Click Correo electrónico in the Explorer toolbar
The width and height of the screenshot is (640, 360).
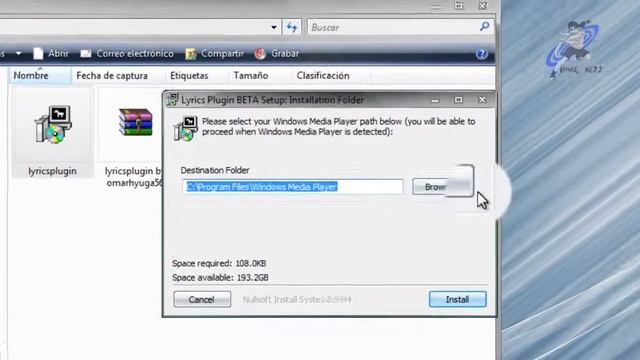(x=127, y=53)
